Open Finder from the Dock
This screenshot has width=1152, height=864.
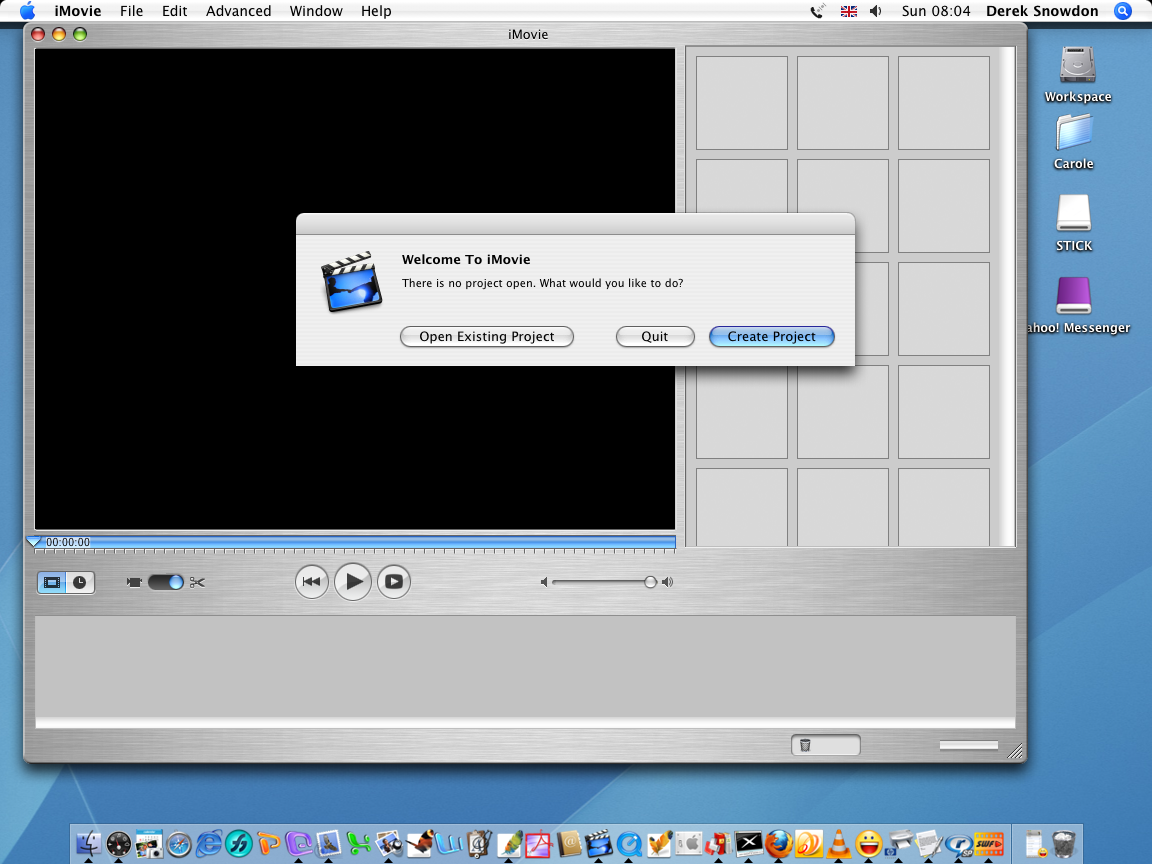88,843
